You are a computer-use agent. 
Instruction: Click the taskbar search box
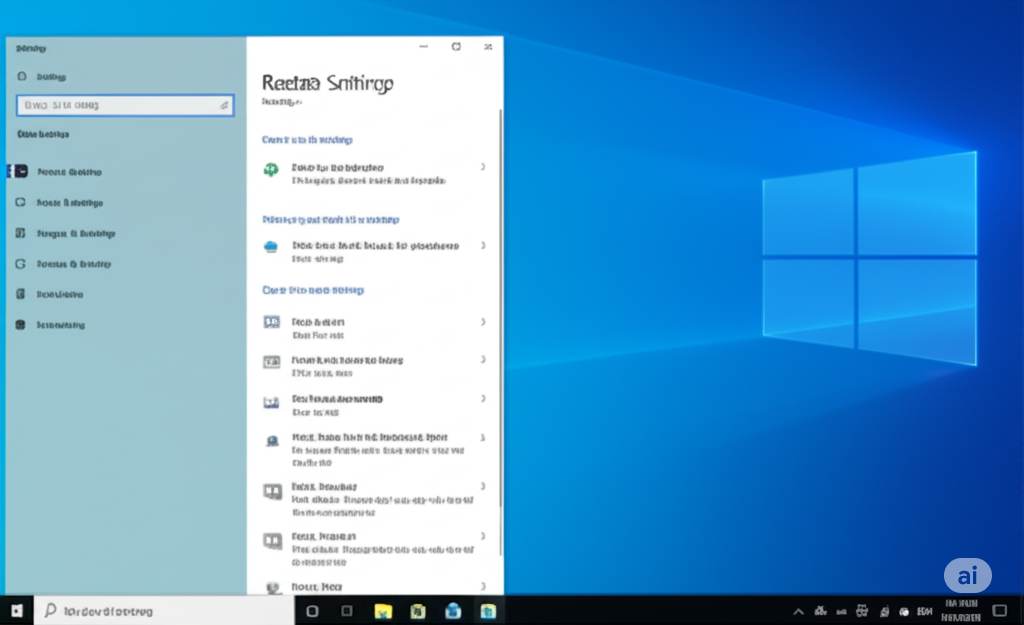pyautogui.click(x=164, y=611)
